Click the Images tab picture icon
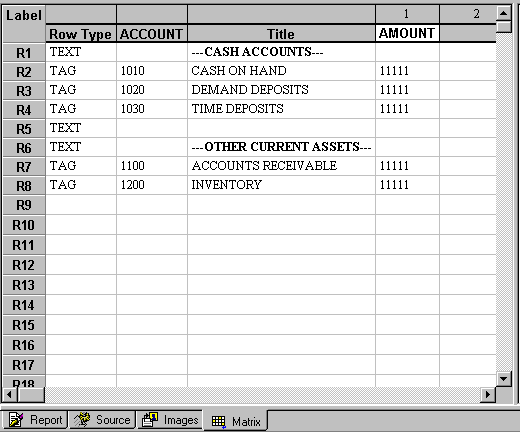Screen dimensions: 520x433 point(150,420)
